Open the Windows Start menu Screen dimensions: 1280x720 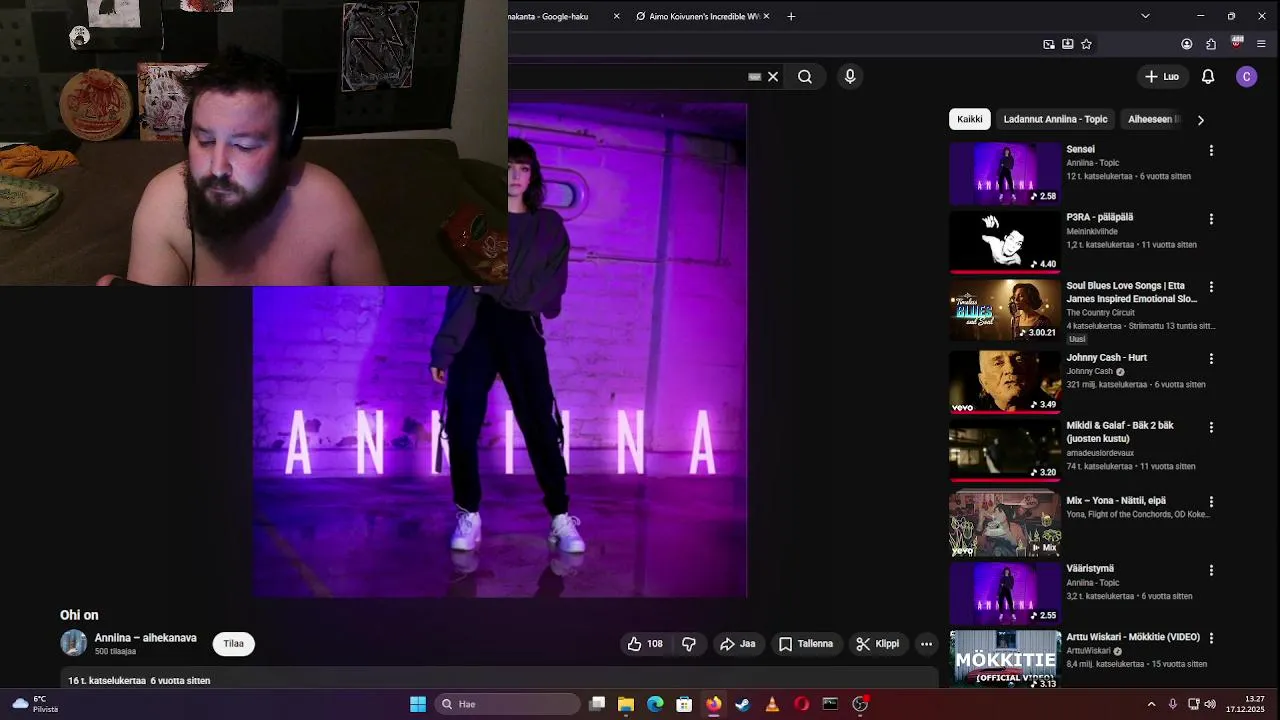pos(418,704)
